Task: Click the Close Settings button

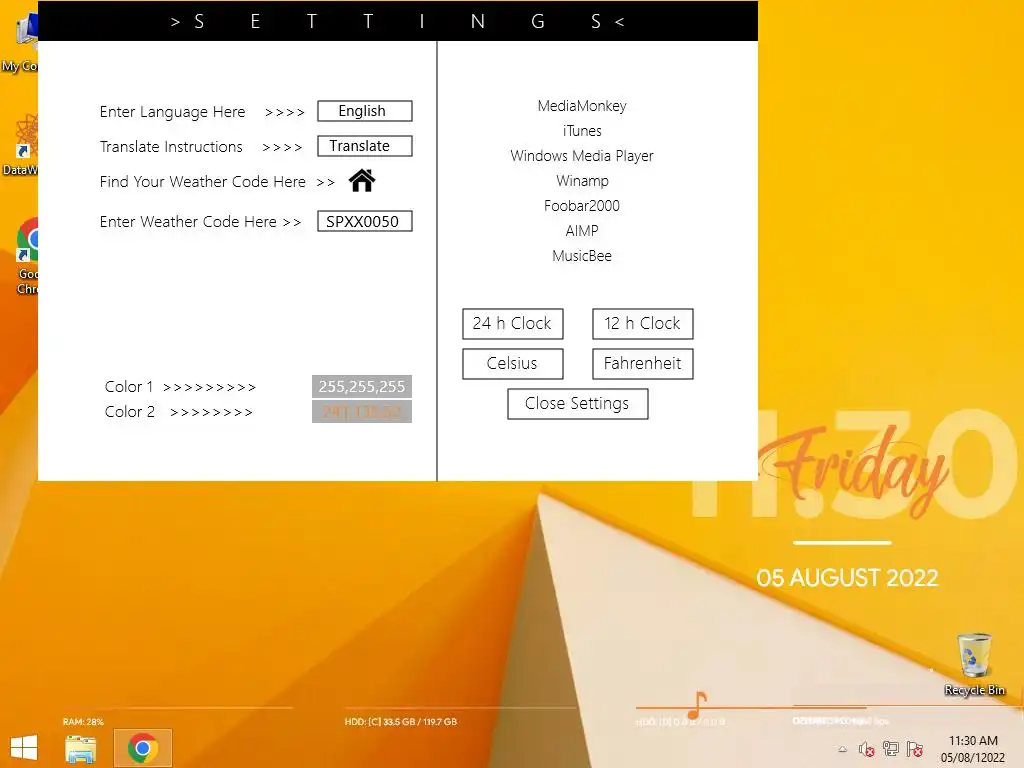Action: [x=577, y=404]
